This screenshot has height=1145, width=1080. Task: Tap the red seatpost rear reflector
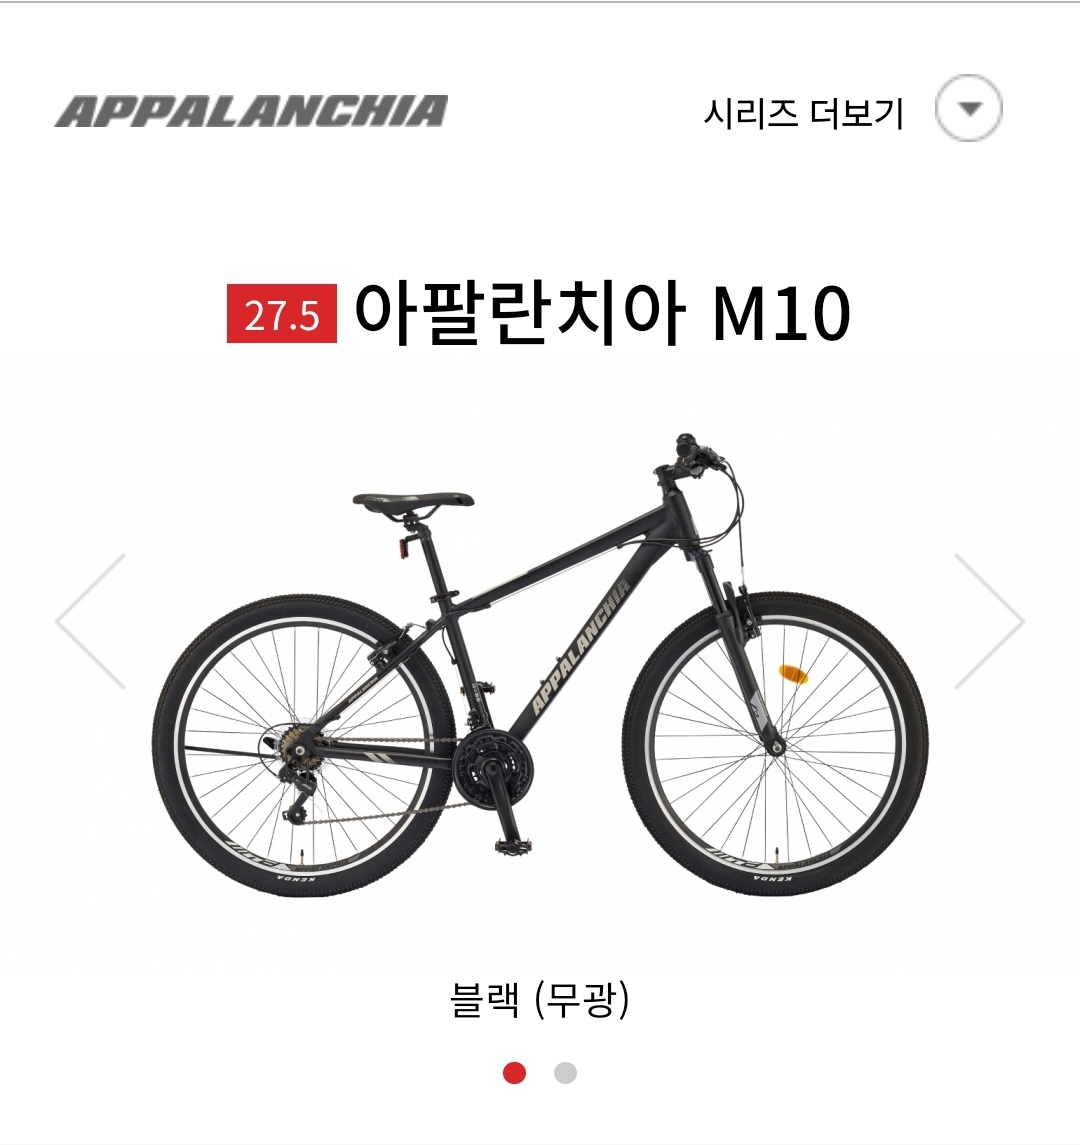pos(402,548)
